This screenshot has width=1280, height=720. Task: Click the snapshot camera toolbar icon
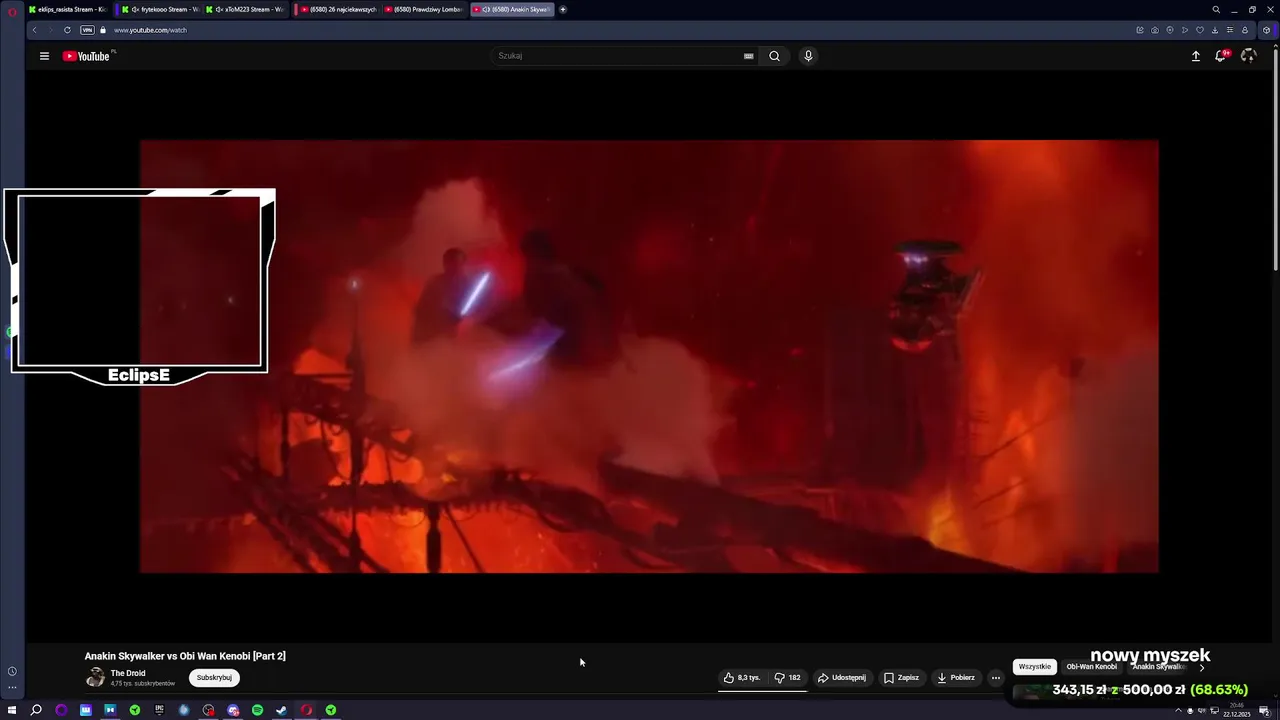(x=1155, y=30)
